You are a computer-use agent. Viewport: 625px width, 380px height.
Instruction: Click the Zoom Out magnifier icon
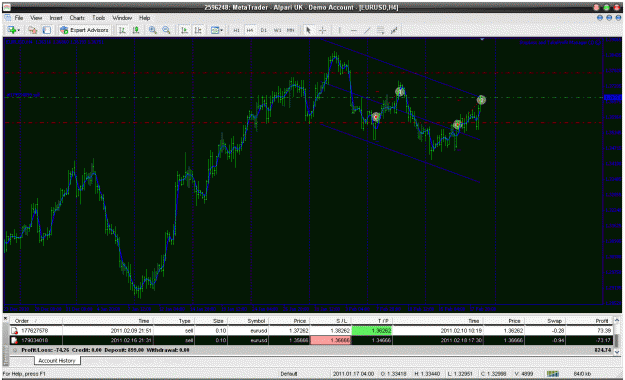(x=166, y=30)
